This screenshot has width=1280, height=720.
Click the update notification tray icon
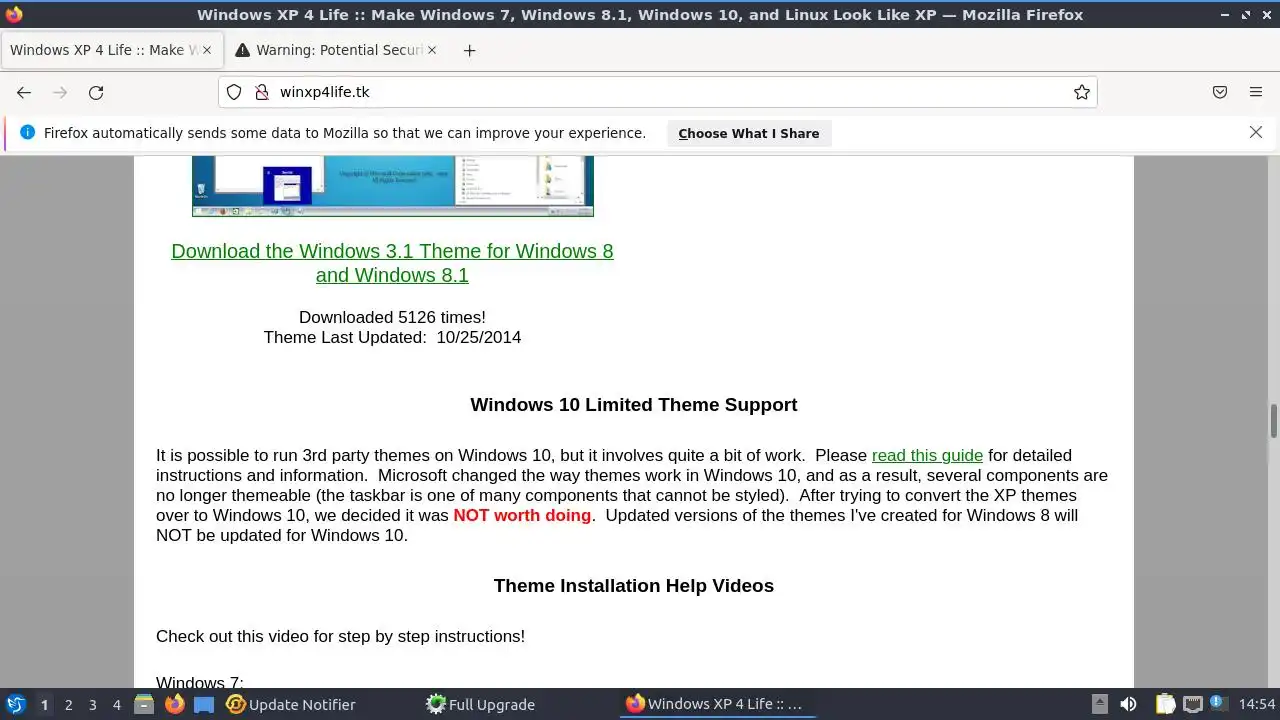pos(1218,704)
